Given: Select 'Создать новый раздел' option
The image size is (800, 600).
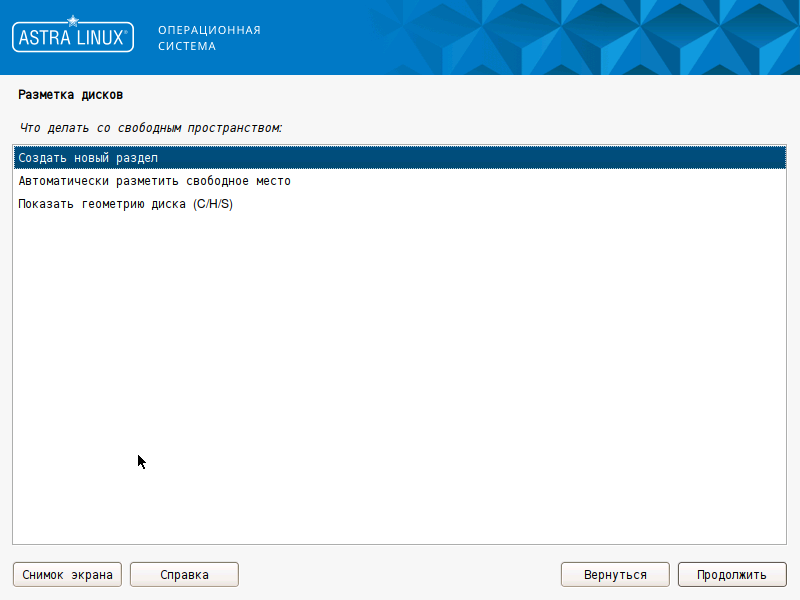Looking at the screenshot, I should [88, 158].
